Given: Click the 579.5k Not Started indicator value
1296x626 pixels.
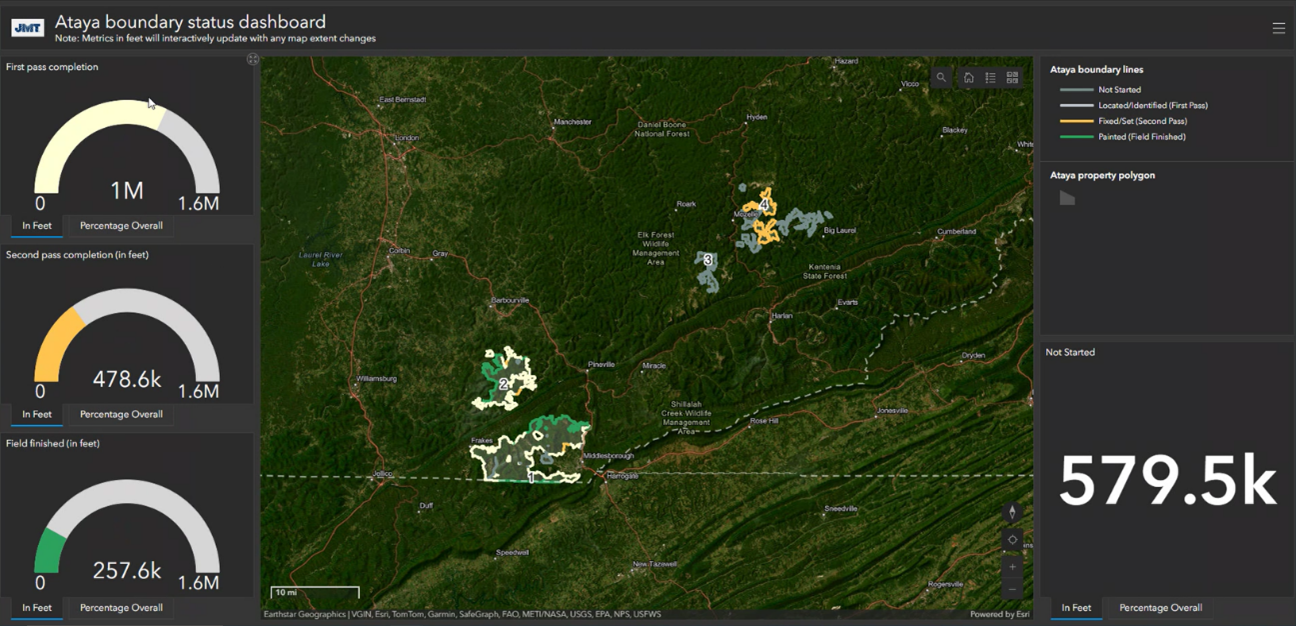Looking at the screenshot, I should (x=1167, y=481).
